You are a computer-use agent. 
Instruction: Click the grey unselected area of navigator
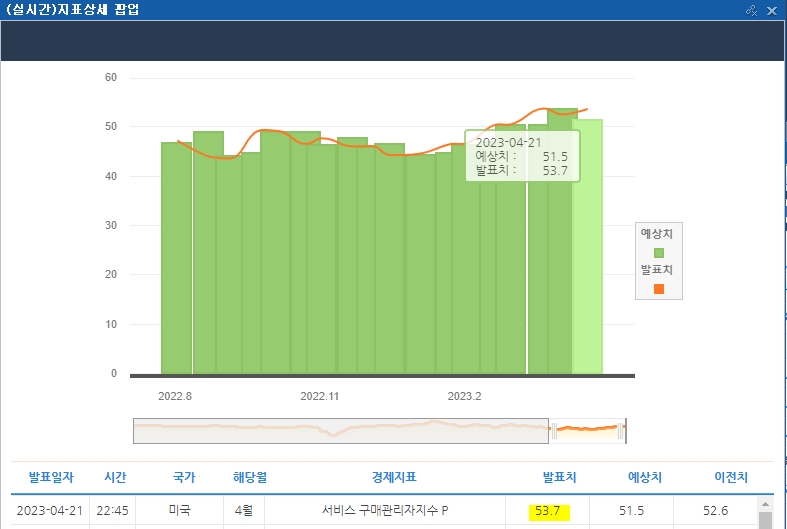341,431
